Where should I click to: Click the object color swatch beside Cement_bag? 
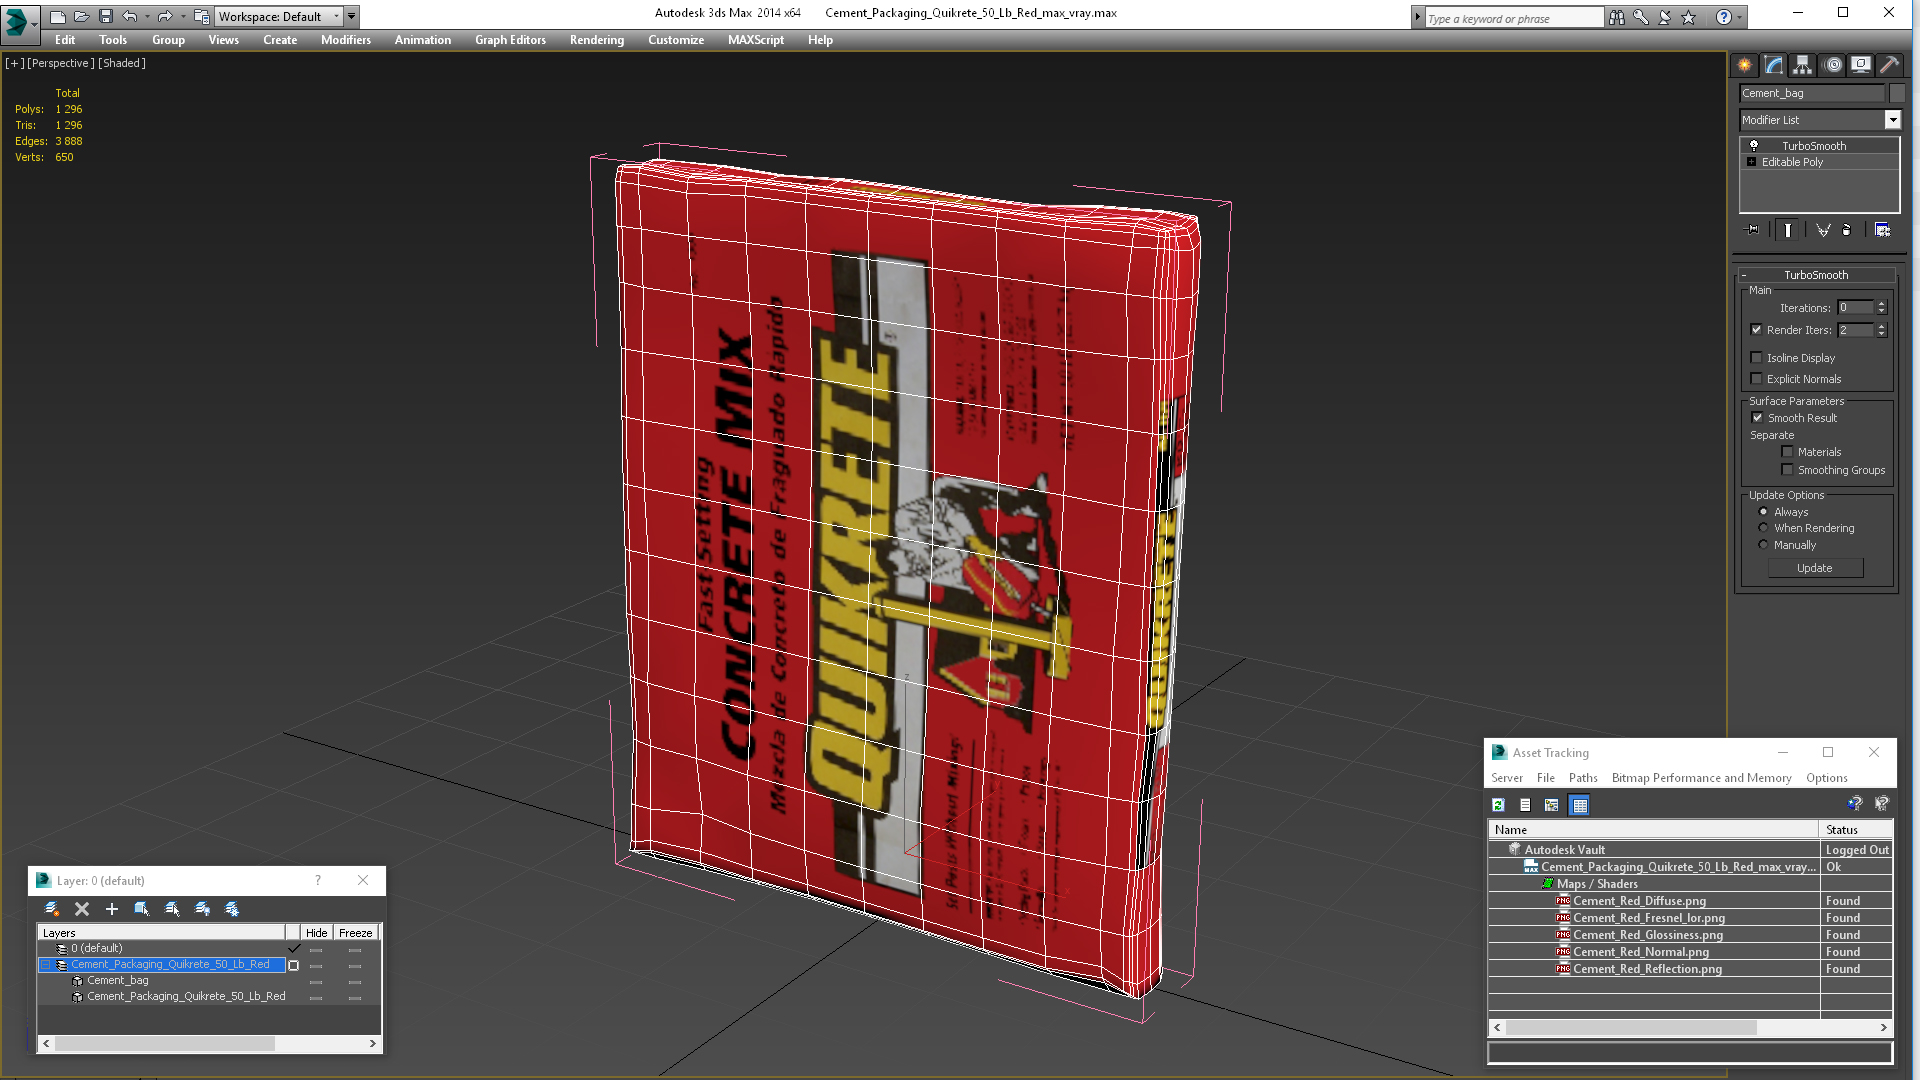click(1897, 93)
